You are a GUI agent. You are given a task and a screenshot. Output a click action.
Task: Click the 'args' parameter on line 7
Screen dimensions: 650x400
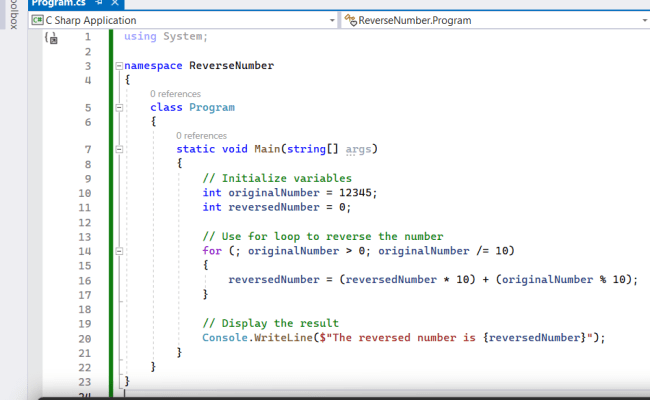358,149
